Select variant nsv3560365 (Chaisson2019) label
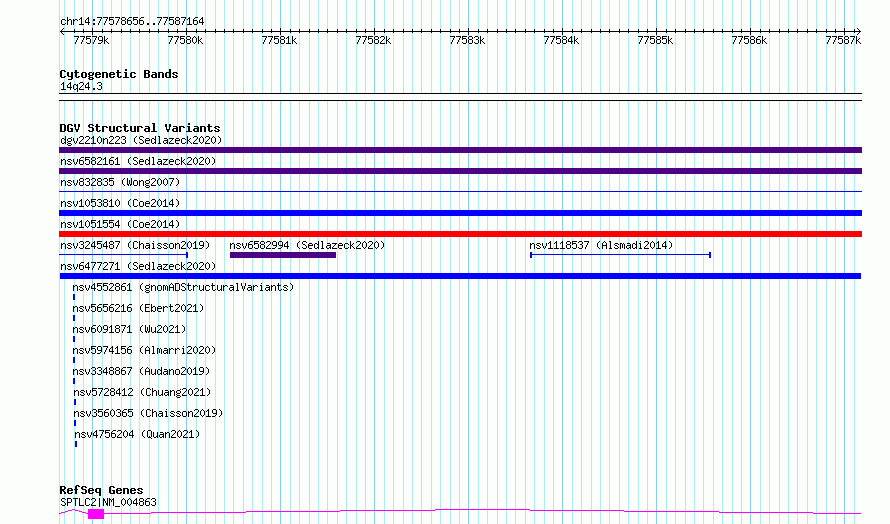This screenshot has height=524, width=890. (x=148, y=413)
